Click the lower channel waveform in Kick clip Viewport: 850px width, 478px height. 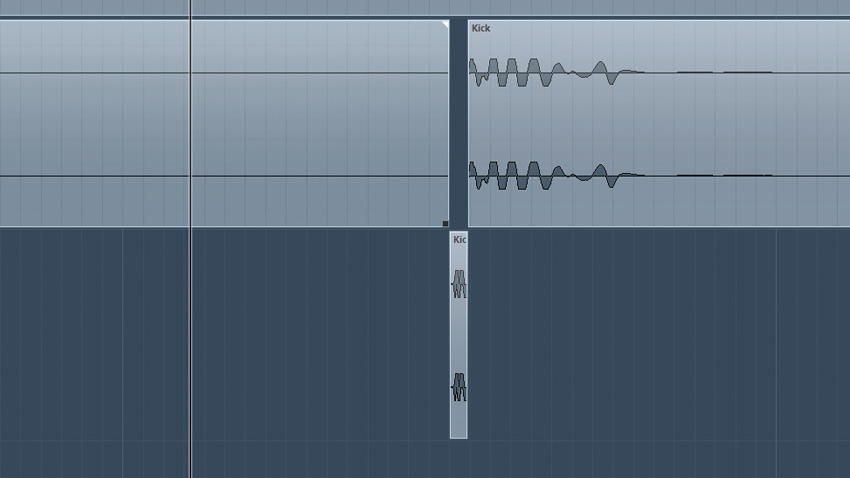(x=556, y=175)
